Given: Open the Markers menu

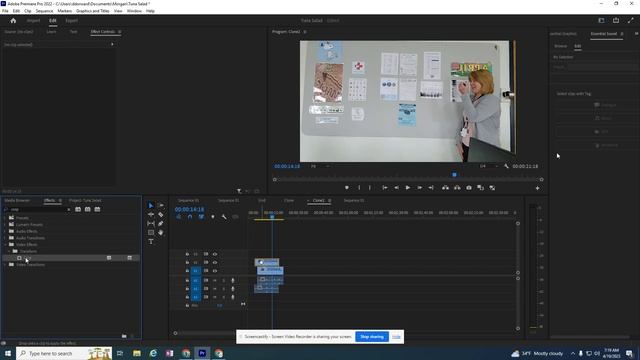Looking at the screenshot, I should tap(64, 11).
